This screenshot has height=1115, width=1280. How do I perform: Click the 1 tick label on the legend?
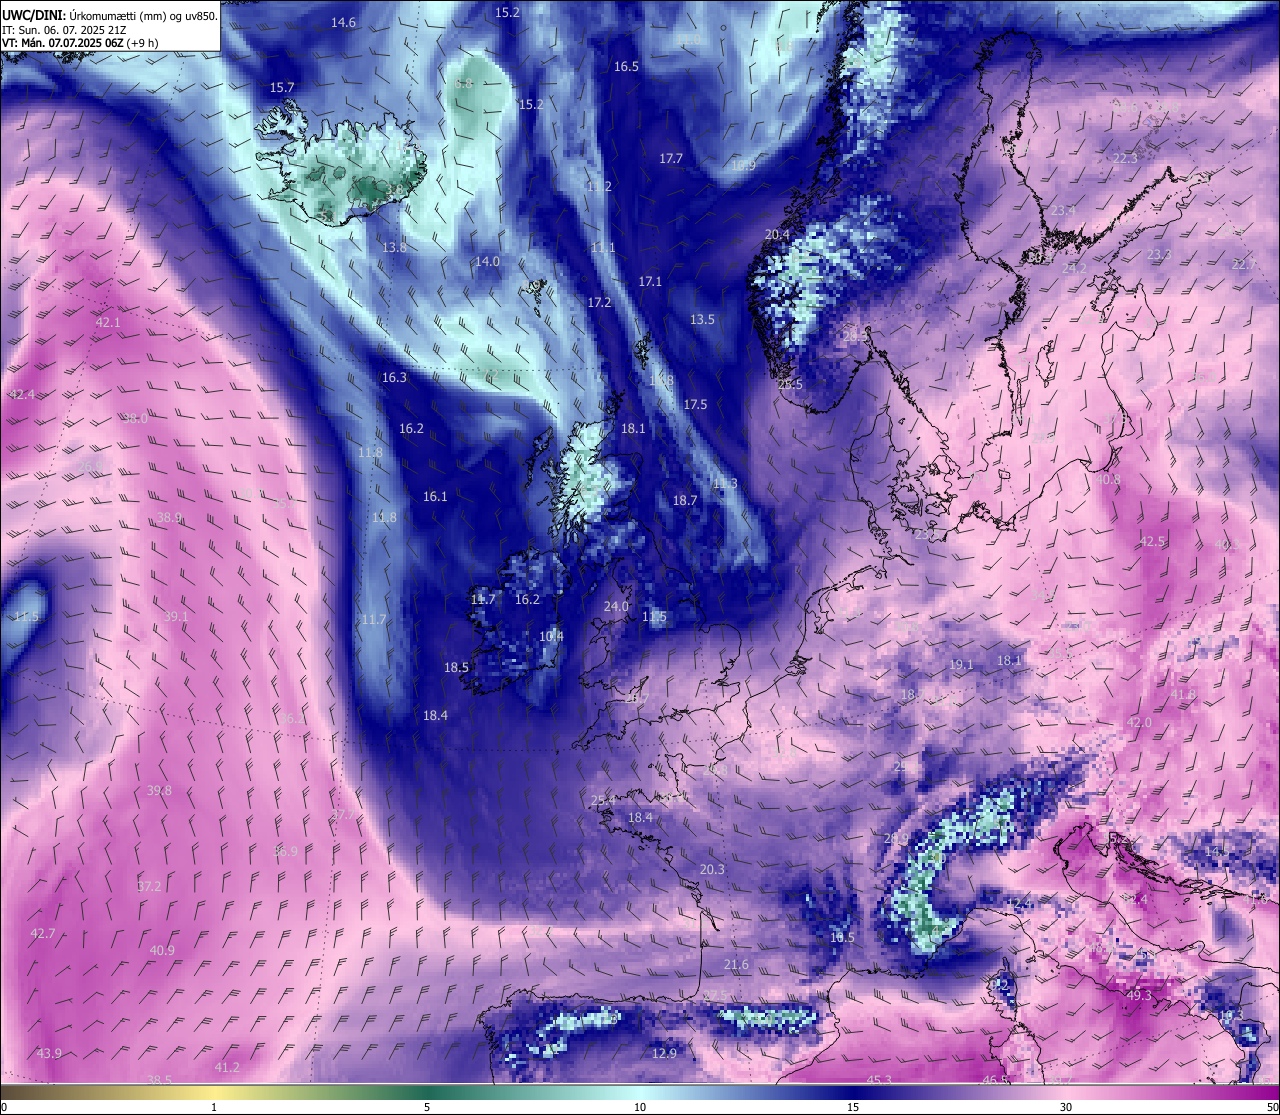[213, 1107]
